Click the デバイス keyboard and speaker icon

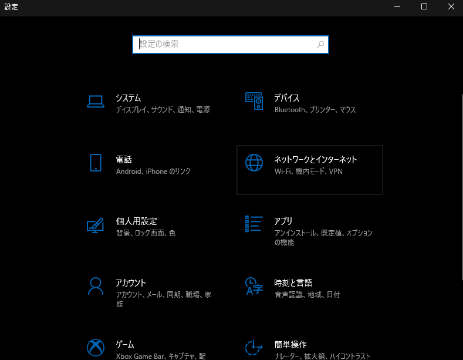click(x=254, y=101)
